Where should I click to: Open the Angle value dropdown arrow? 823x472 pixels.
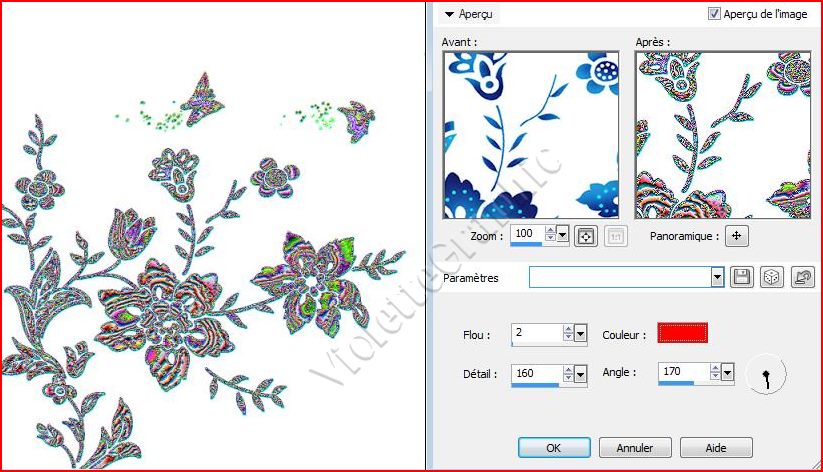coord(728,373)
